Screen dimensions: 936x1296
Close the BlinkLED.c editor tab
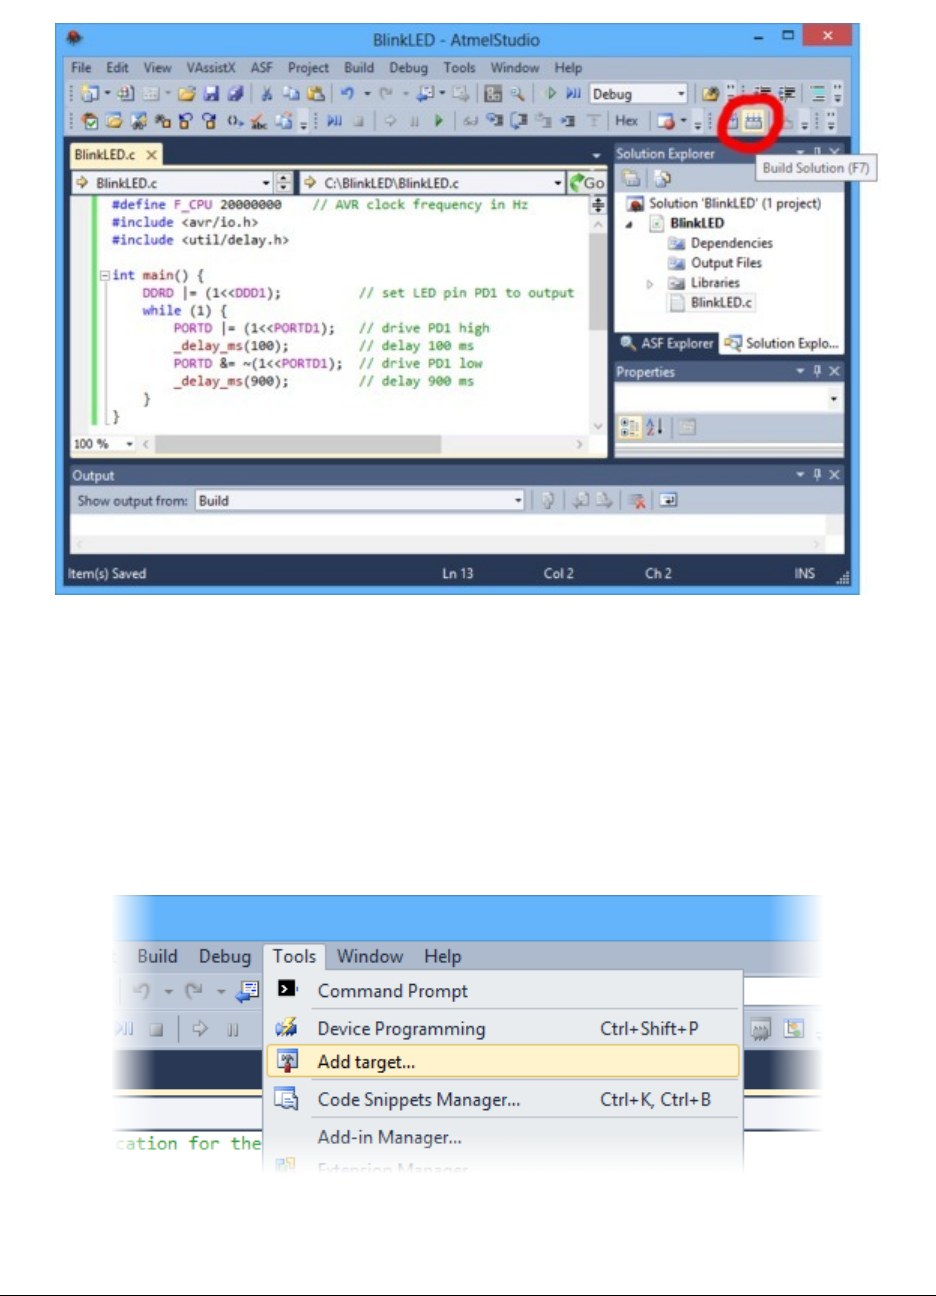[x=151, y=154]
